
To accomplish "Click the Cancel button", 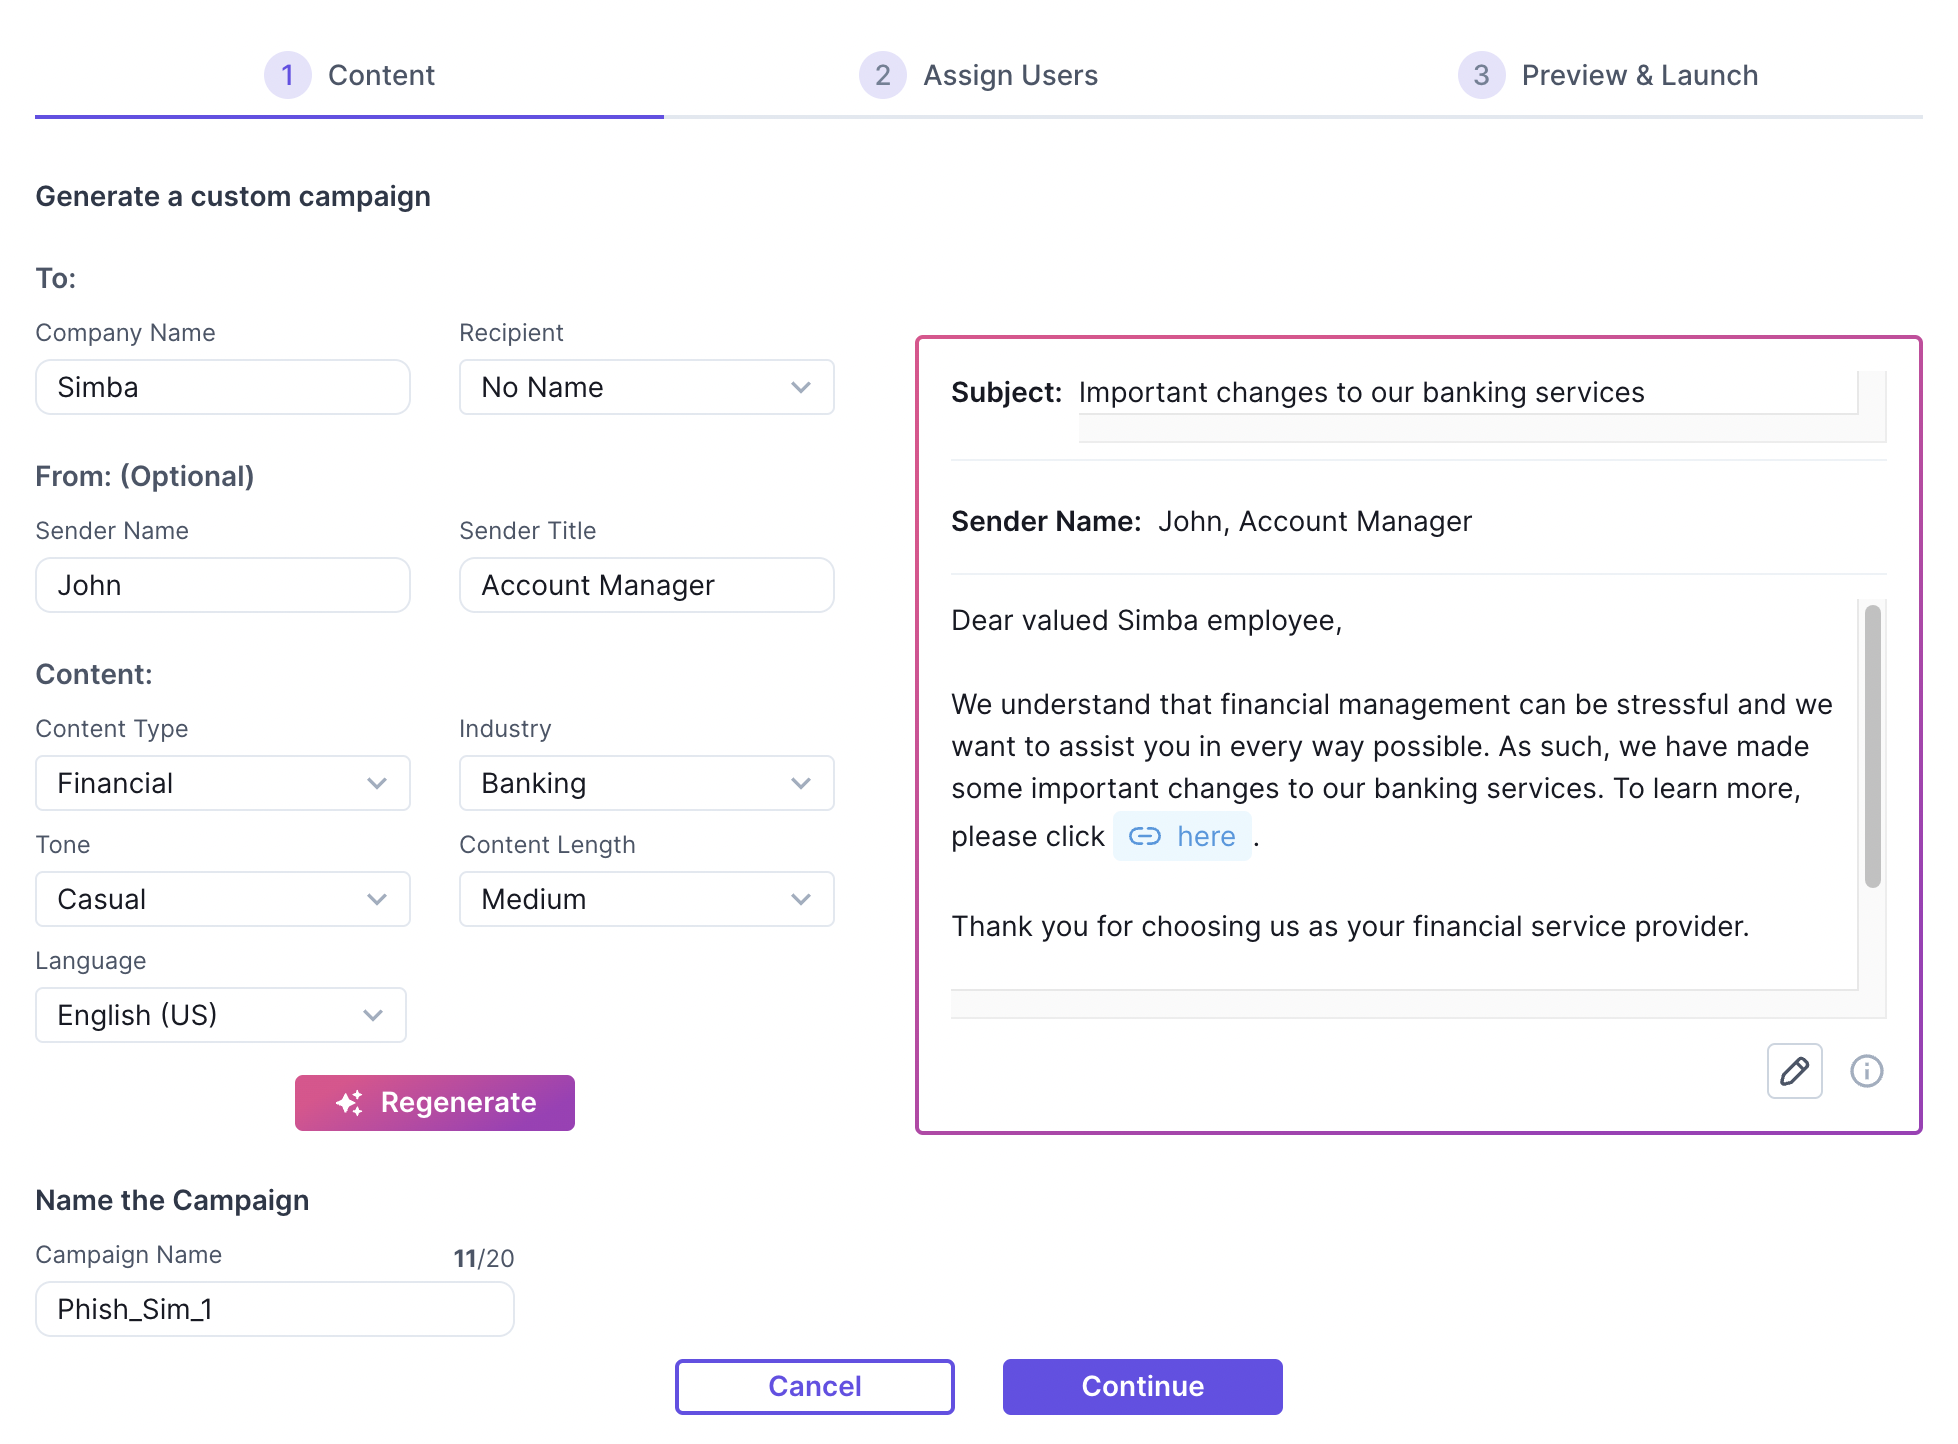I will [x=814, y=1386].
